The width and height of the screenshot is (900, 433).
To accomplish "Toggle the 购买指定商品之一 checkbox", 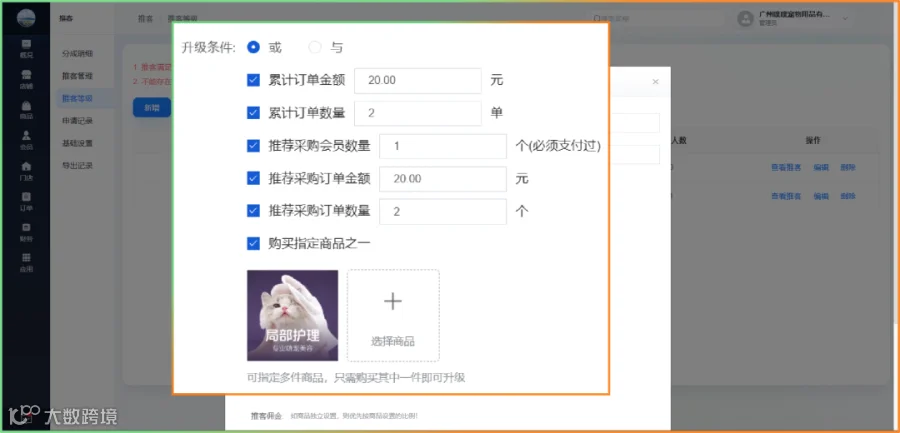I will click(x=254, y=244).
